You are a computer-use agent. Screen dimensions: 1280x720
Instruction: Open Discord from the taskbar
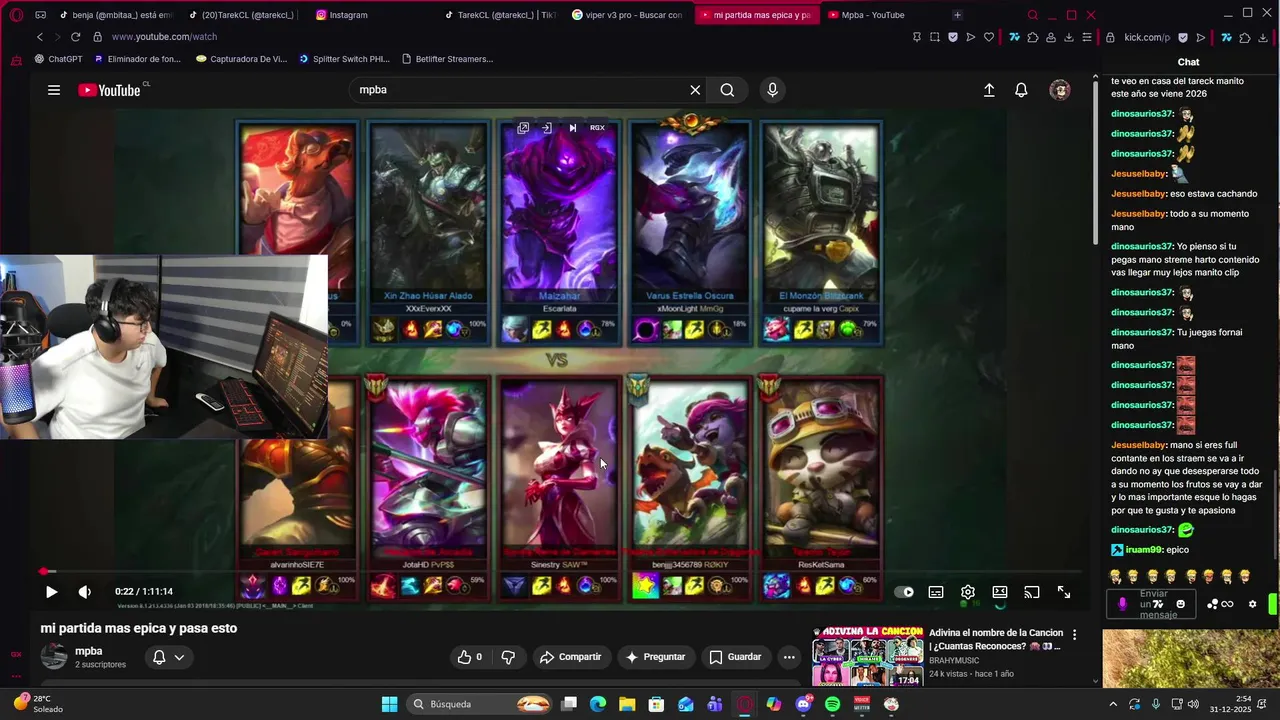[803, 704]
